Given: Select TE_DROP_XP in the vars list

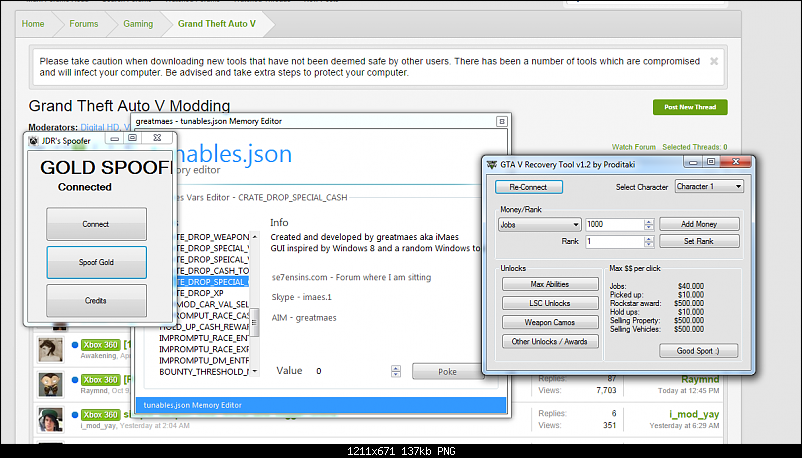Looking at the screenshot, I should [x=199, y=293].
